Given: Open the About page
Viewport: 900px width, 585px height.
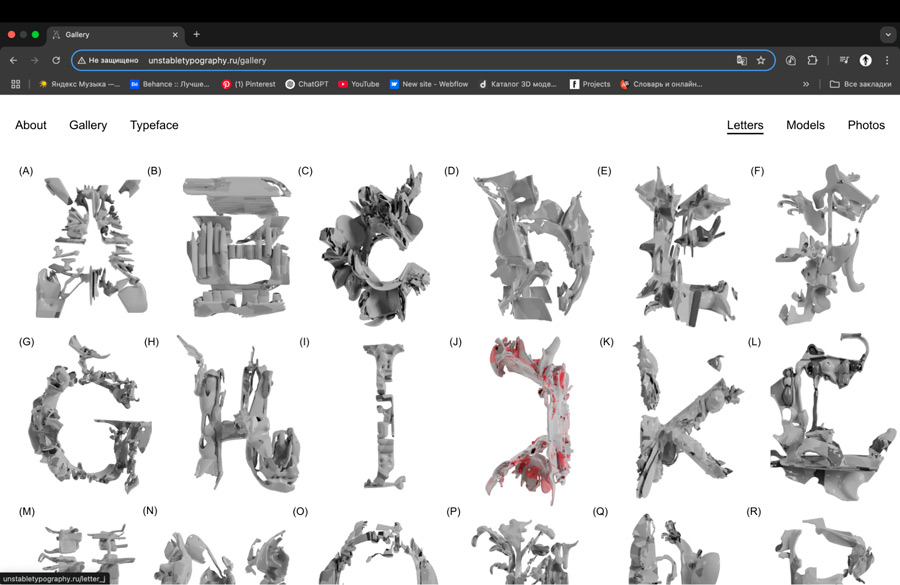Looking at the screenshot, I should pos(31,125).
